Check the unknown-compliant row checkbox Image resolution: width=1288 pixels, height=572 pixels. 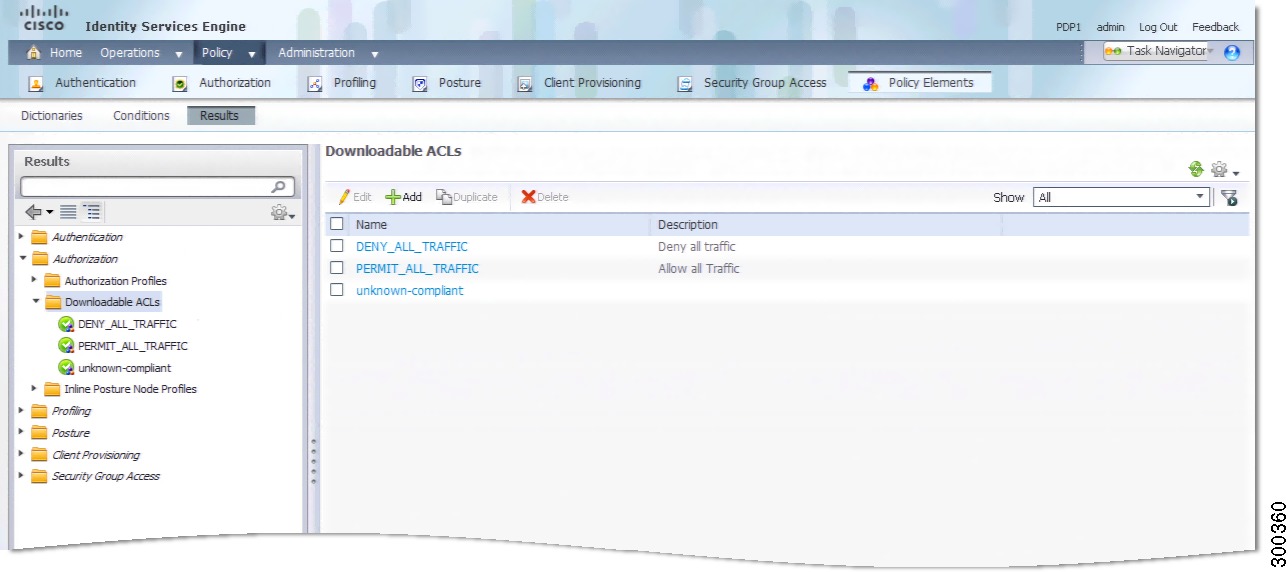[337, 290]
